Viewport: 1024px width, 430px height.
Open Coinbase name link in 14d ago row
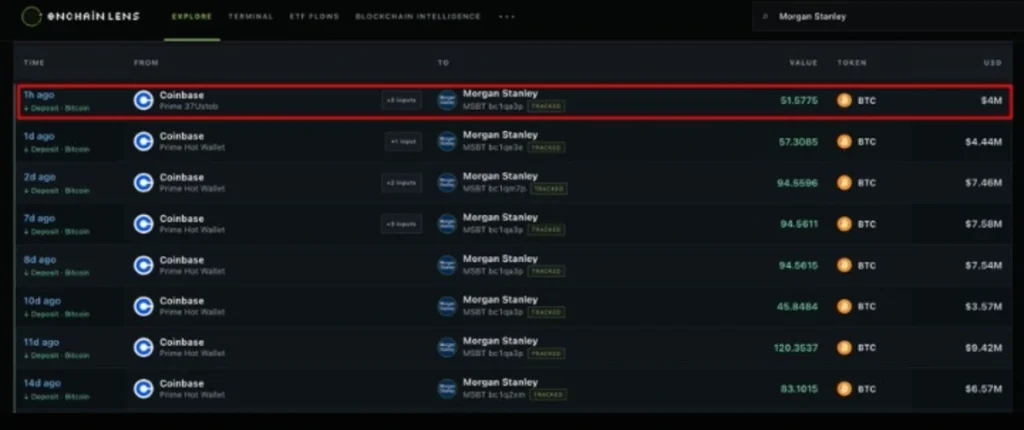click(x=182, y=383)
